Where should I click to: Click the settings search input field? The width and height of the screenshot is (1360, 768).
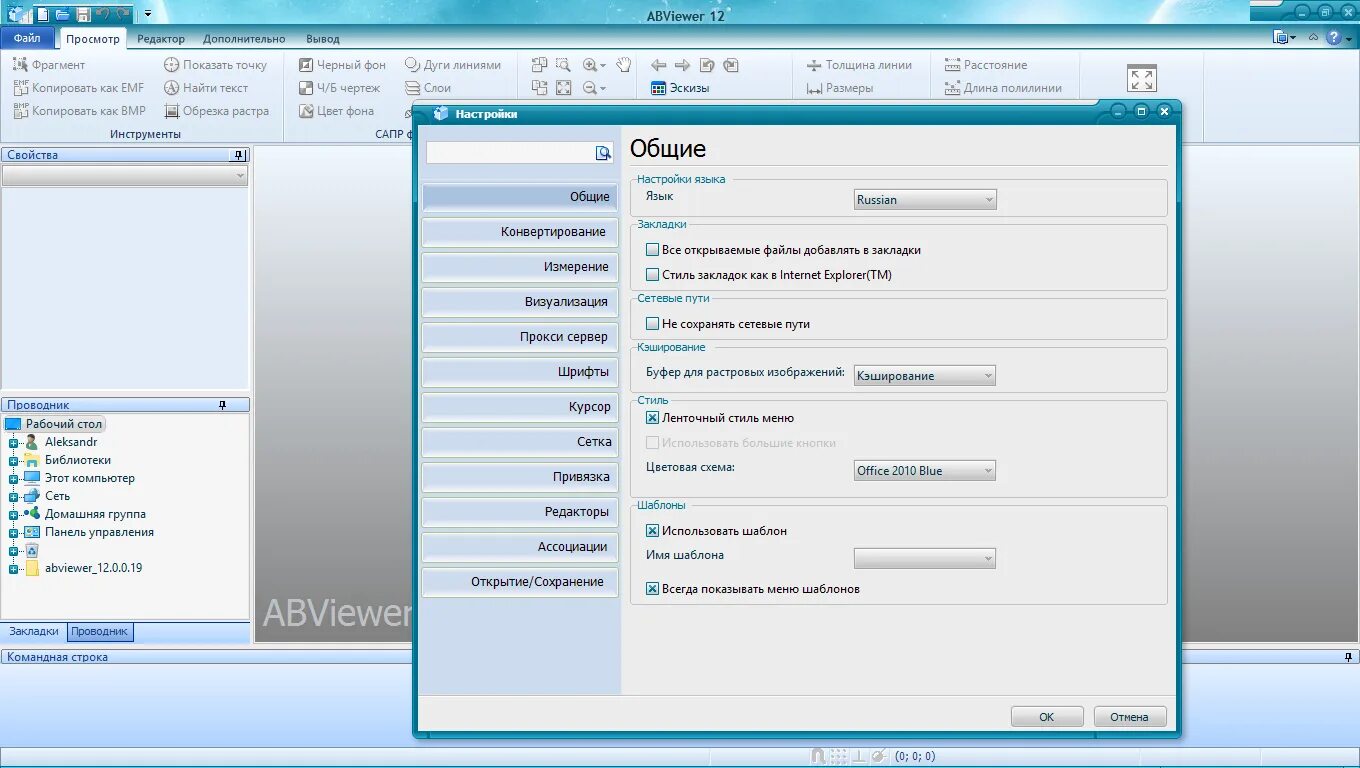click(510, 152)
